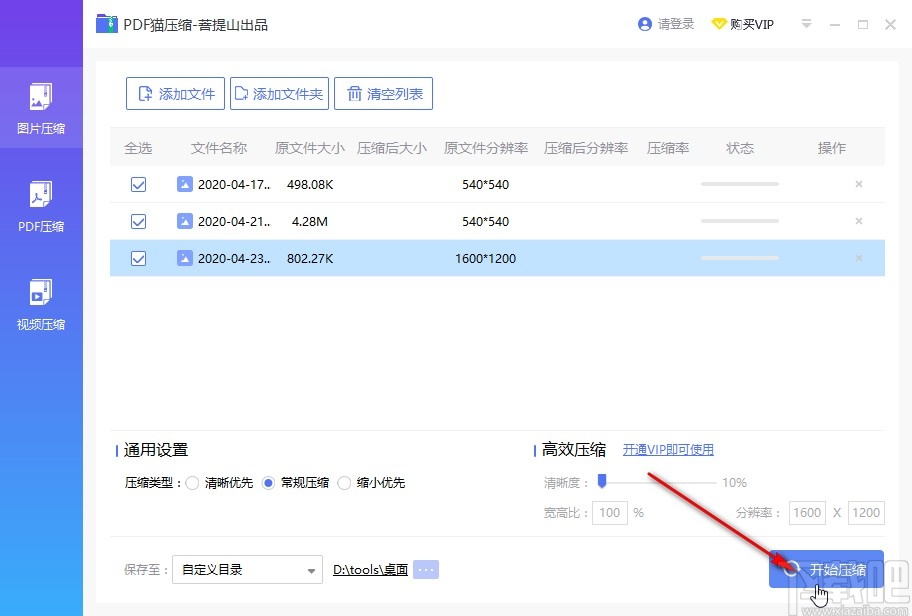Click the user avatar login icon

[x=644, y=24]
